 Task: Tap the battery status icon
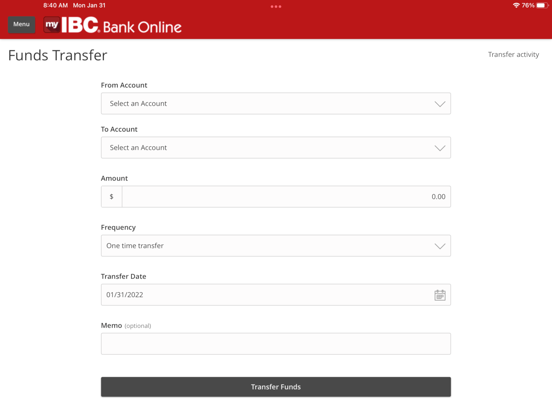(x=541, y=5)
